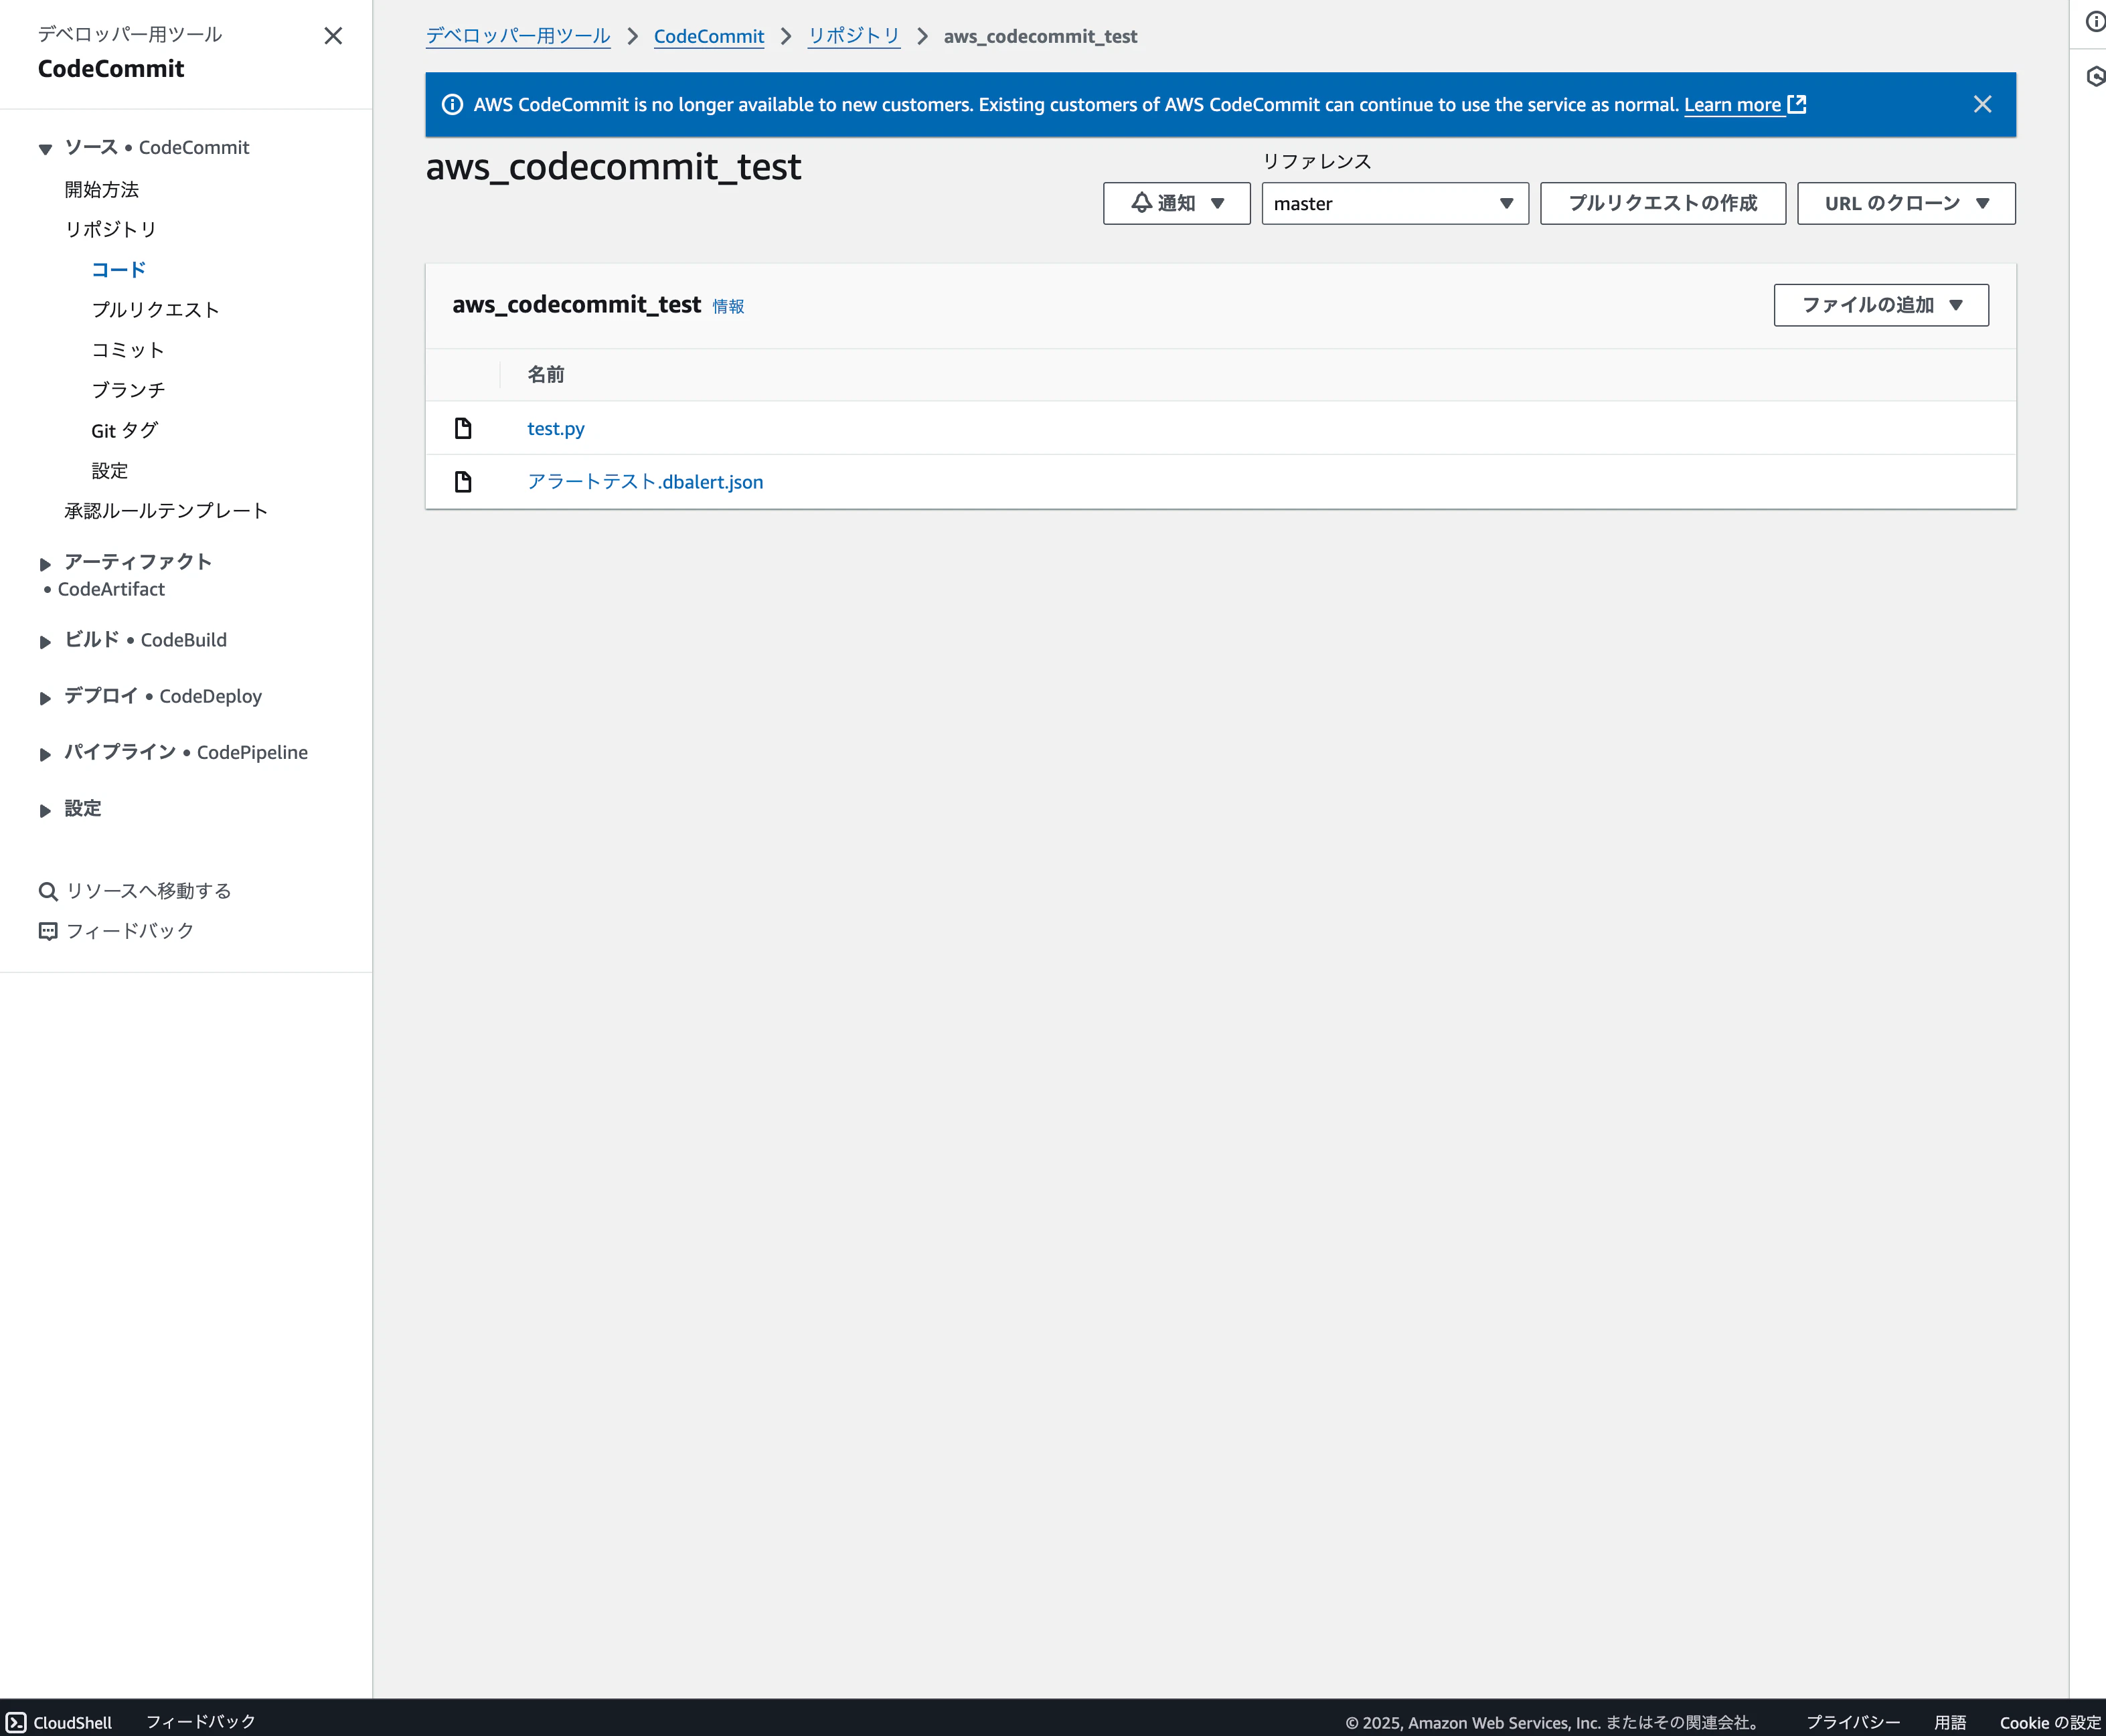This screenshot has height=1736, width=2106.
Task: Close the CodeCommit navigation panel
Action: point(333,36)
